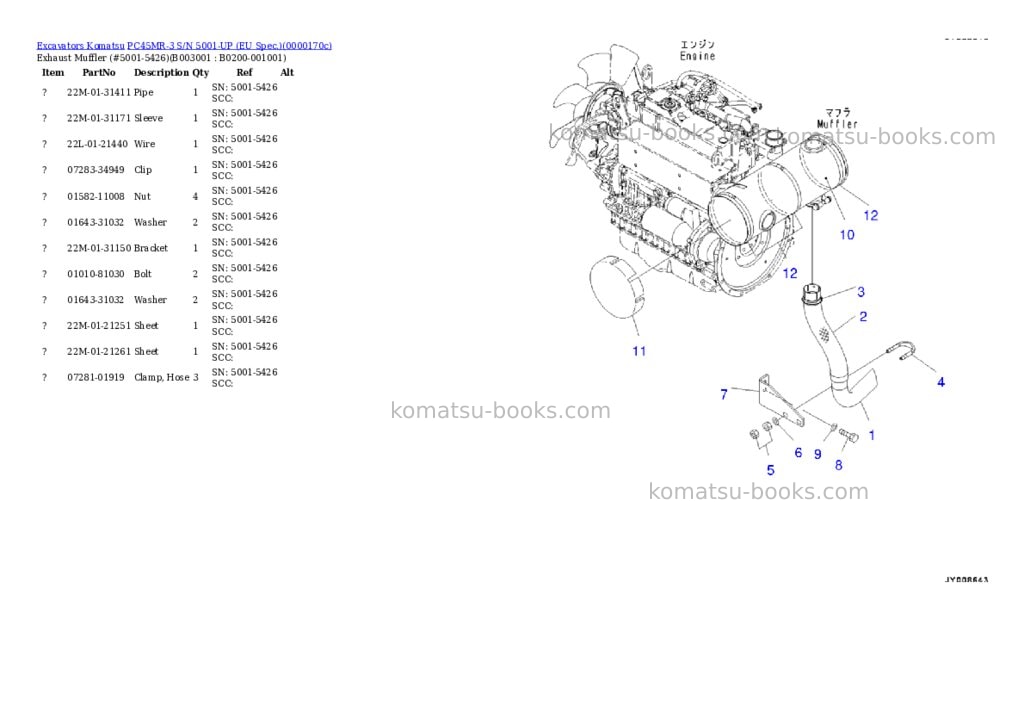Click the Bracket description

(151, 248)
